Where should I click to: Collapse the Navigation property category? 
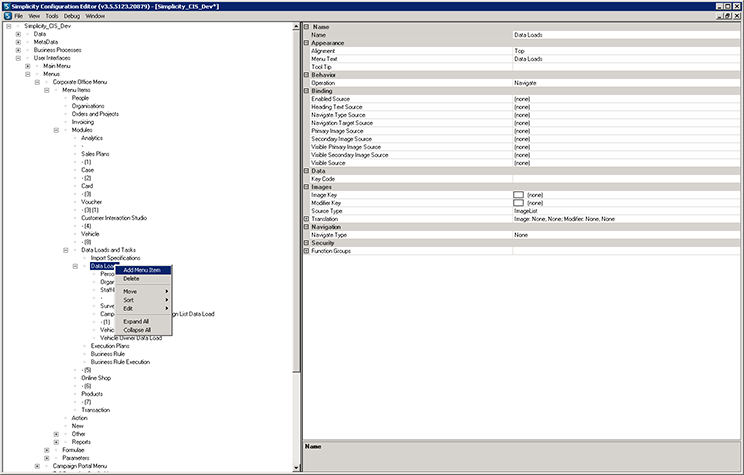click(307, 227)
